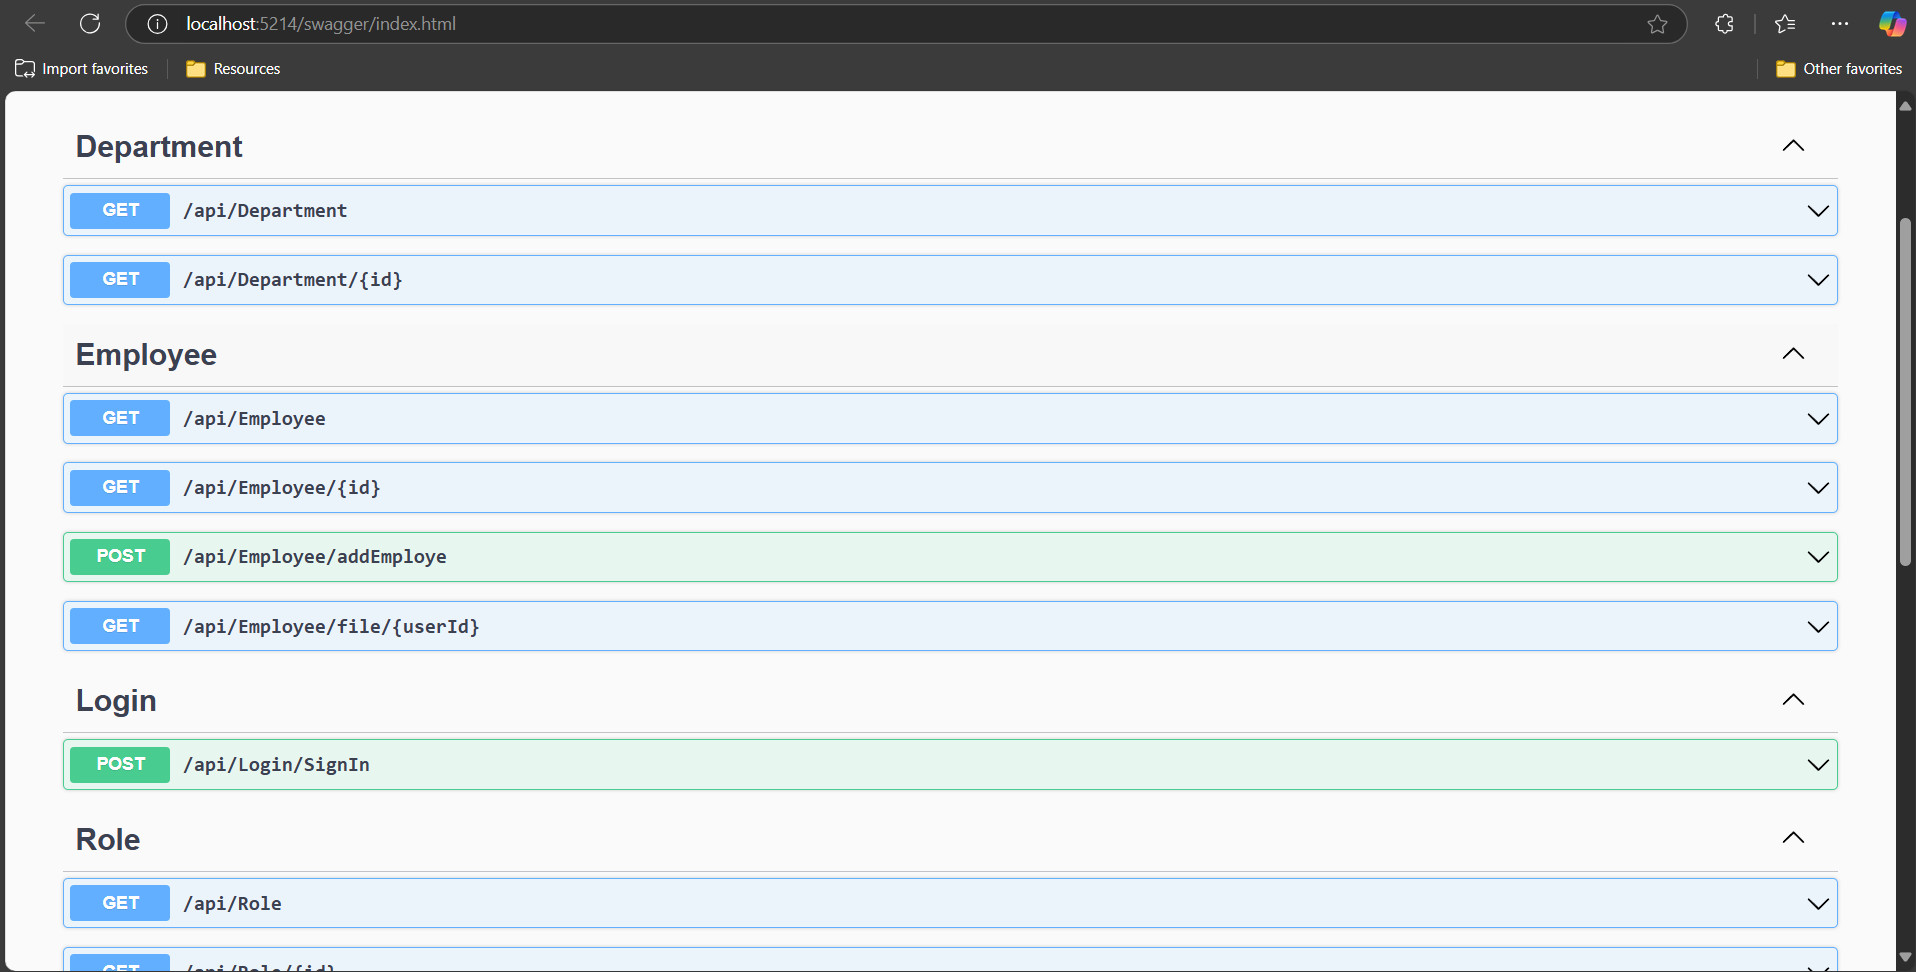View site information icon in address bar

[157, 24]
